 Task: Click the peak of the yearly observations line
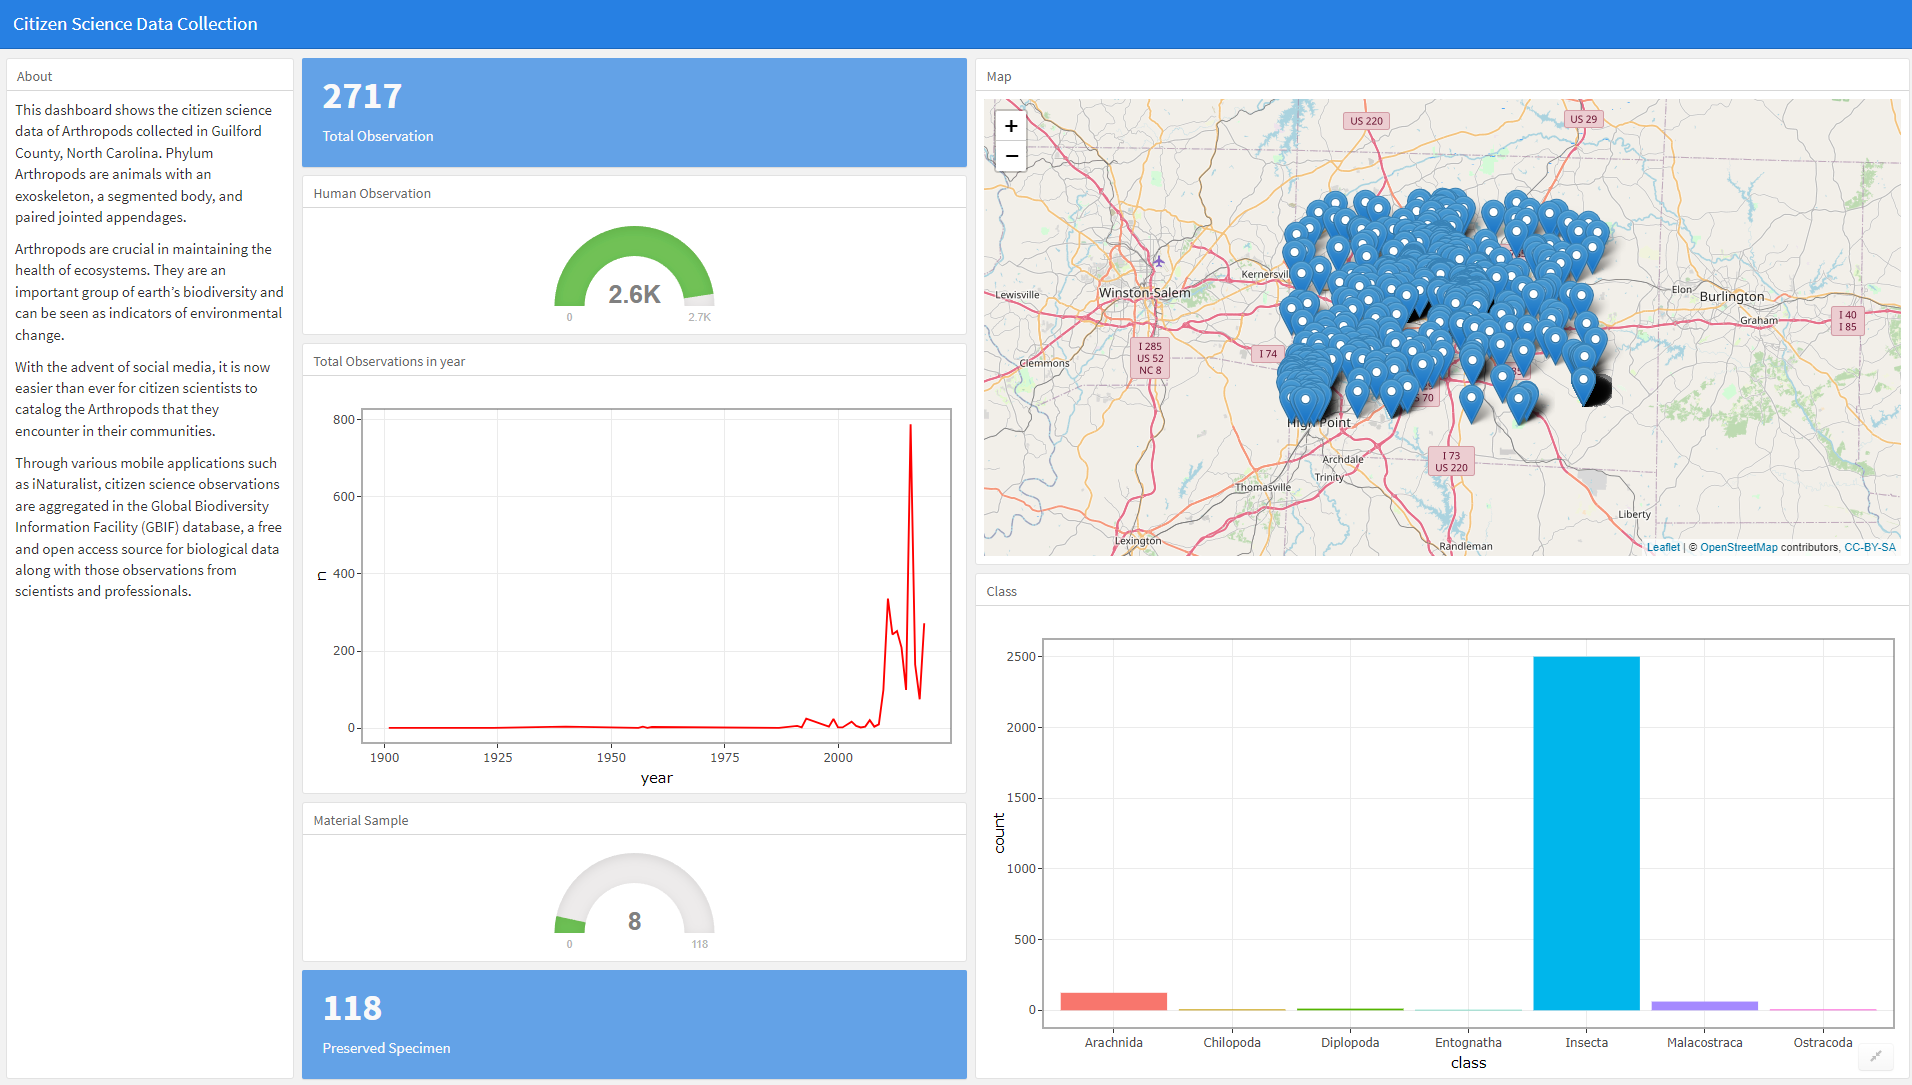[x=910, y=425]
